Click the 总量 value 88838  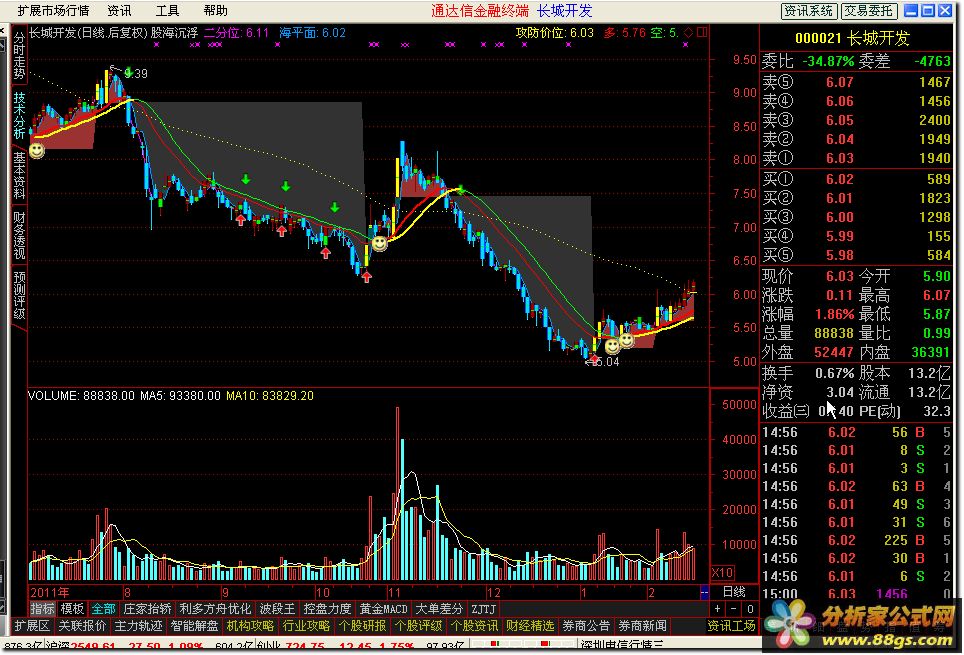point(834,333)
